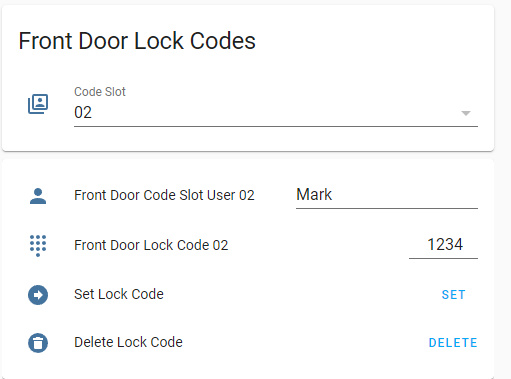Click the DELETE button

453,343
